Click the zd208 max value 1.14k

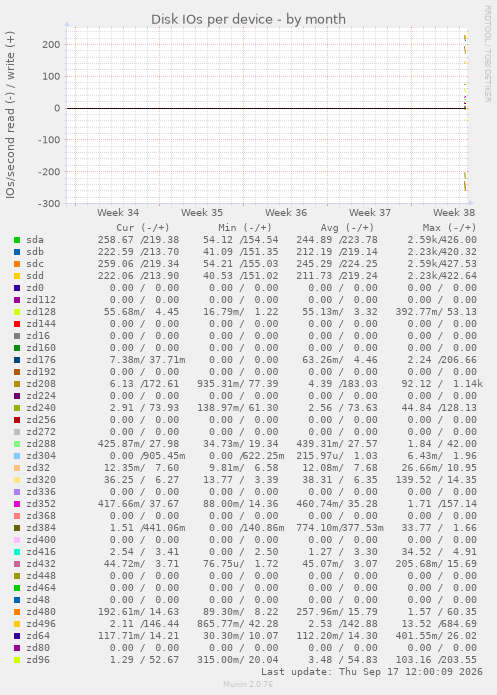coord(468,383)
